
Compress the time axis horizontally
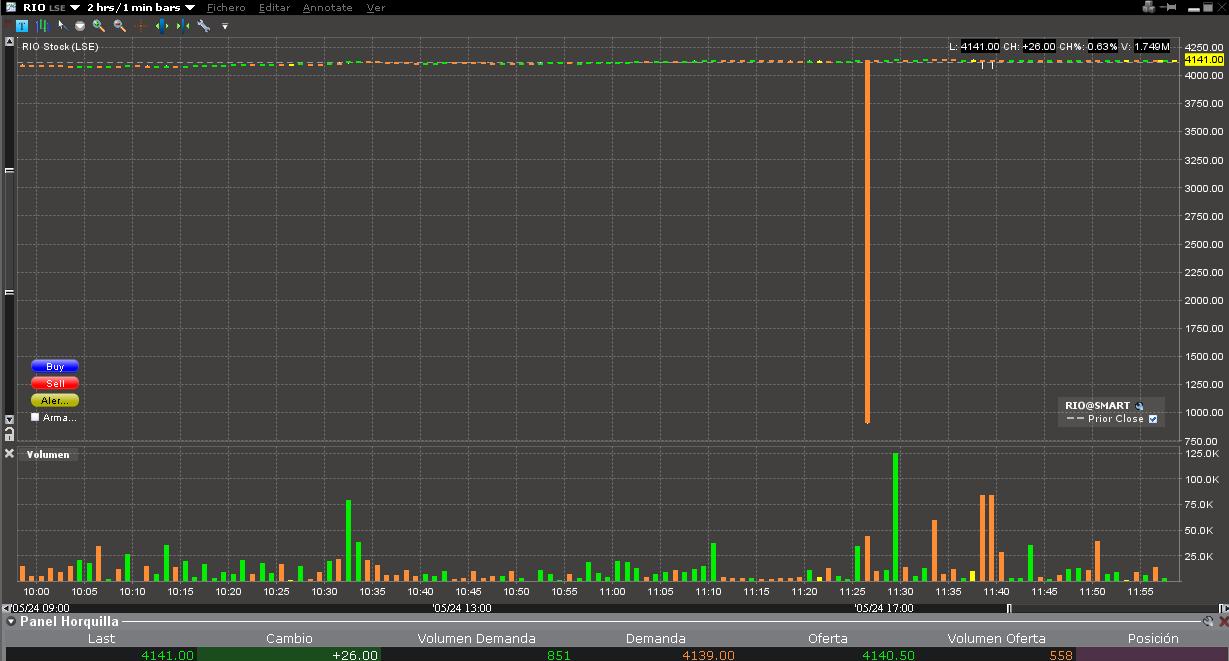183,26
